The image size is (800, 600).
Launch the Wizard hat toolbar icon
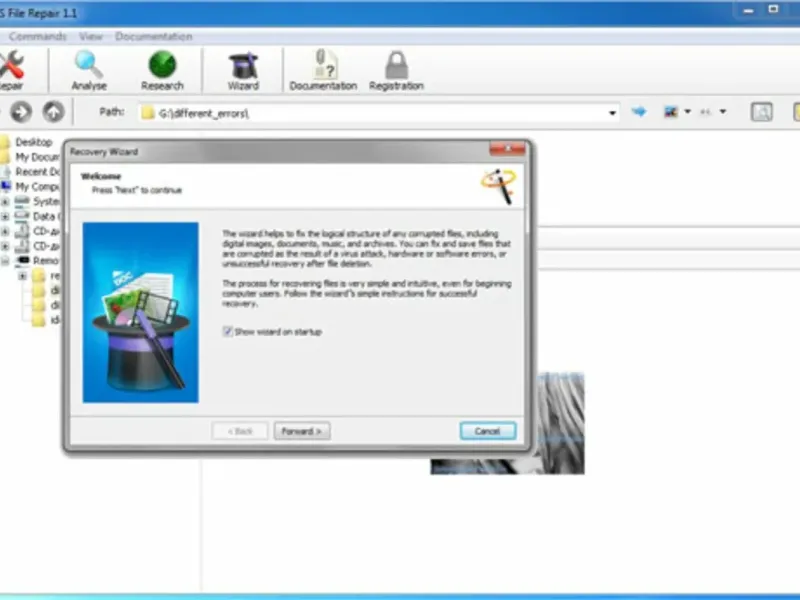[x=243, y=70]
